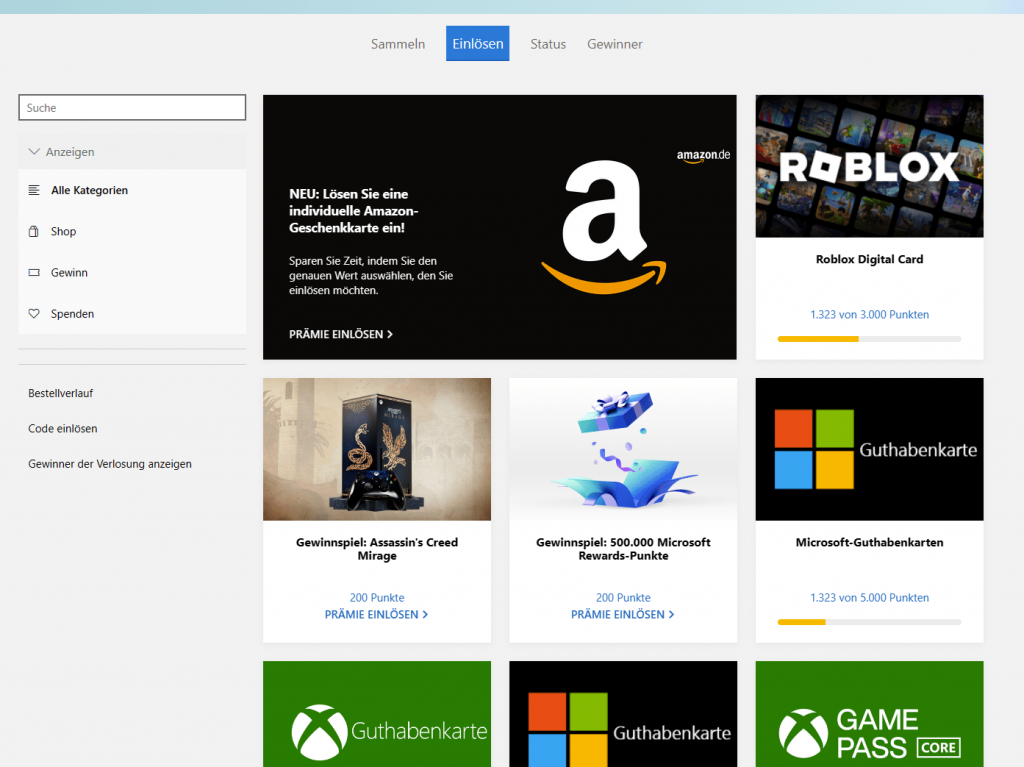Filter by Shop category label
The width and height of the screenshot is (1024, 767).
click(63, 231)
